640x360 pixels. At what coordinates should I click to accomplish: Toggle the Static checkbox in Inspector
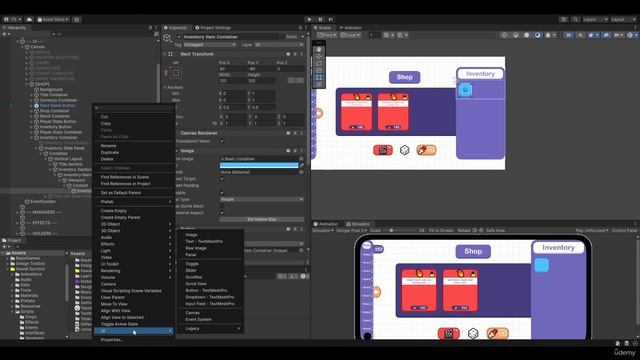pos(282,37)
